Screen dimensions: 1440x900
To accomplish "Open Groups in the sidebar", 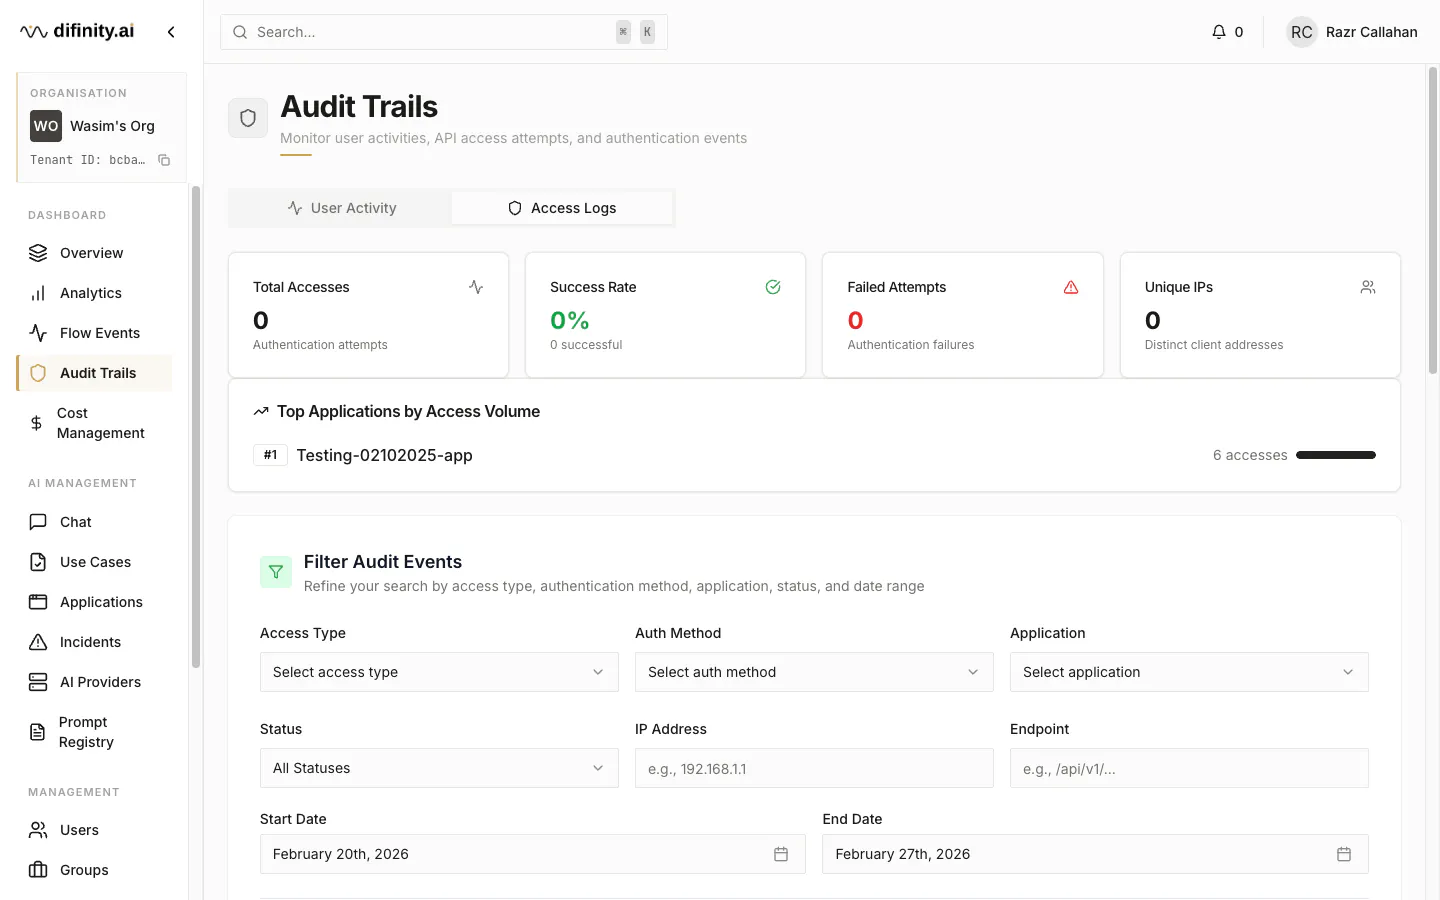I will tap(95, 870).
